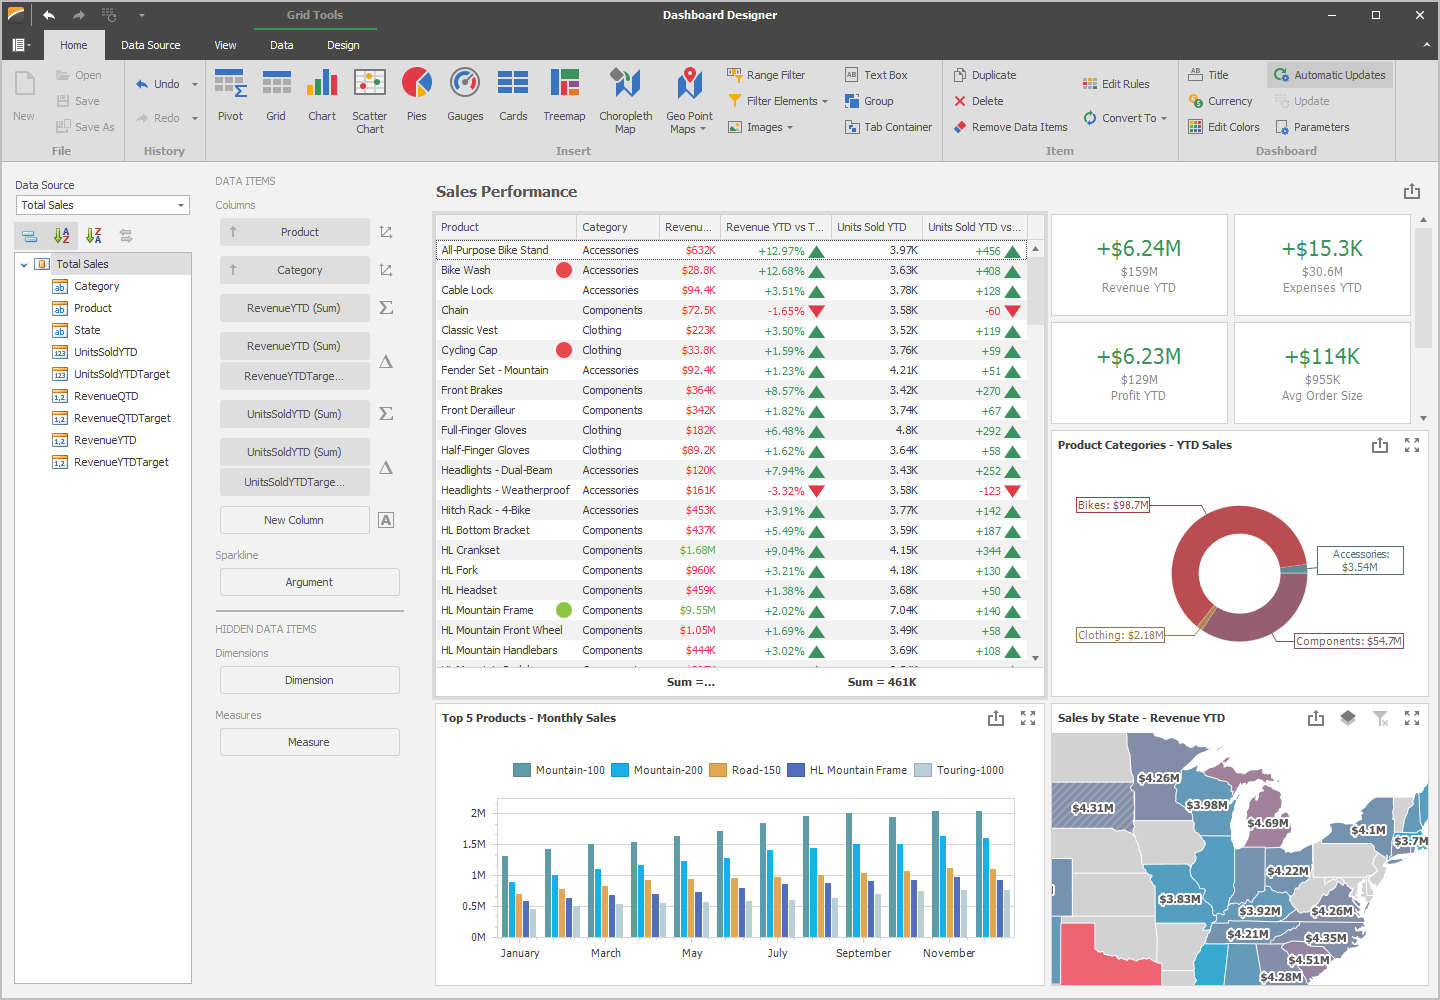The height and width of the screenshot is (1000, 1440).
Task: Add a Gauges item to the dashboard
Action: tap(464, 95)
